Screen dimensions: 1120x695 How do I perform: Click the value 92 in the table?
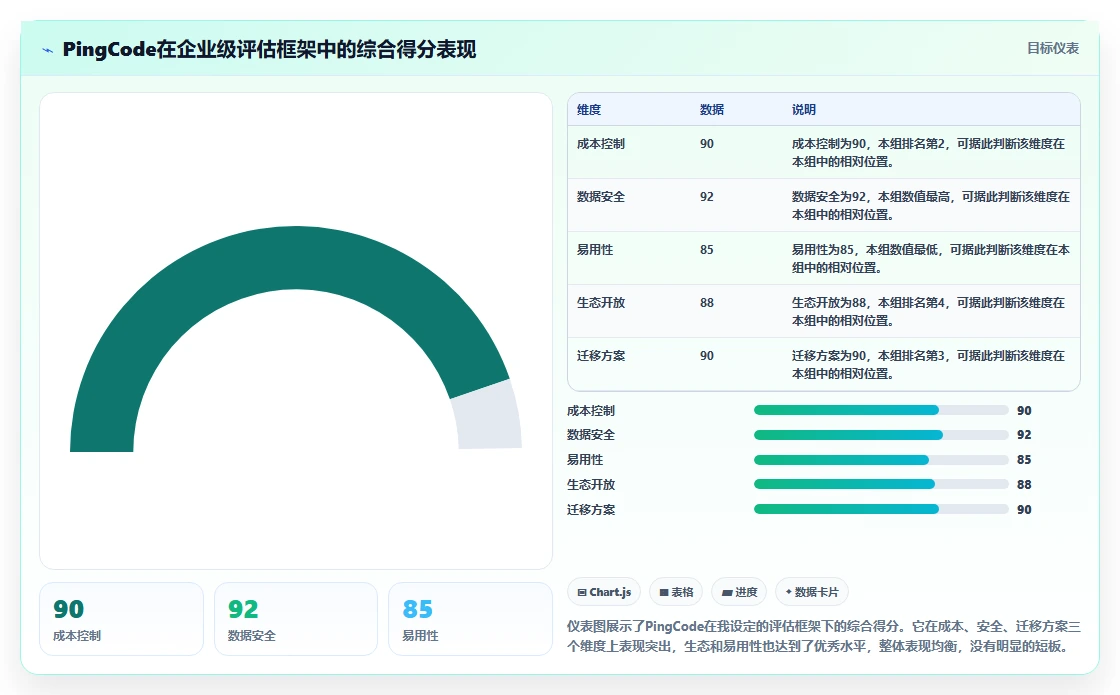tap(706, 196)
